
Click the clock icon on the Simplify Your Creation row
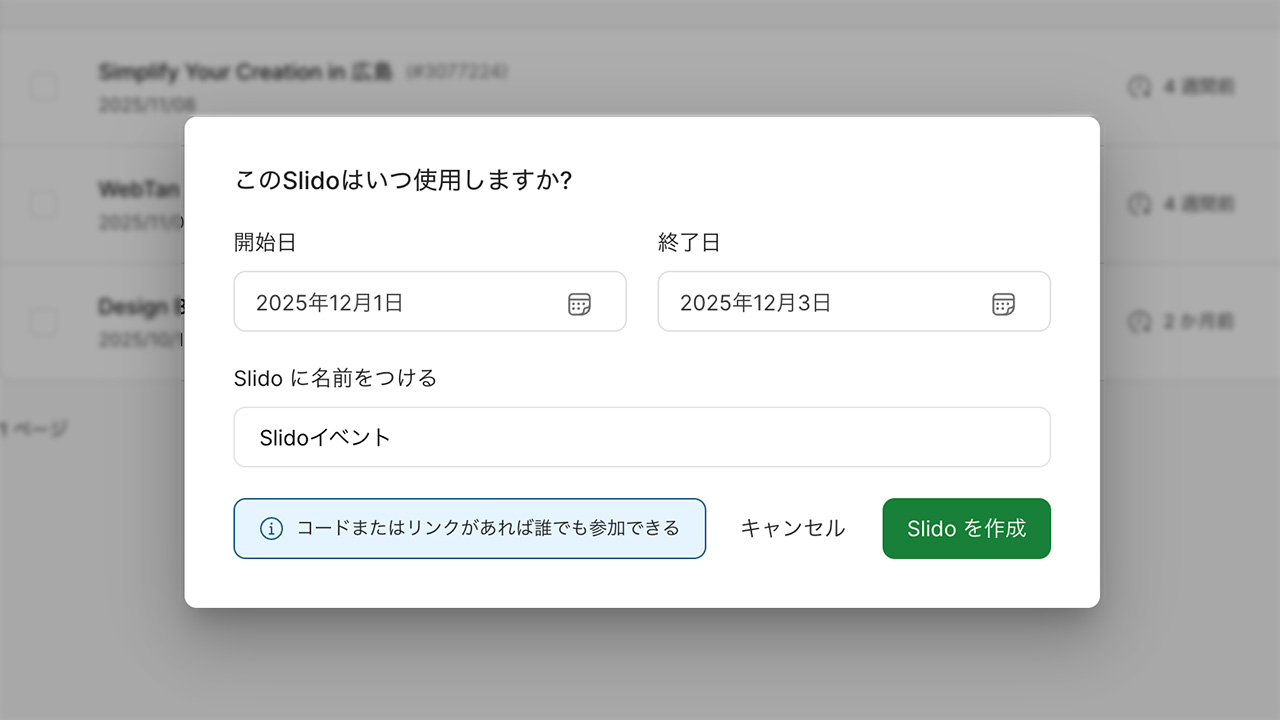[x=1139, y=87]
